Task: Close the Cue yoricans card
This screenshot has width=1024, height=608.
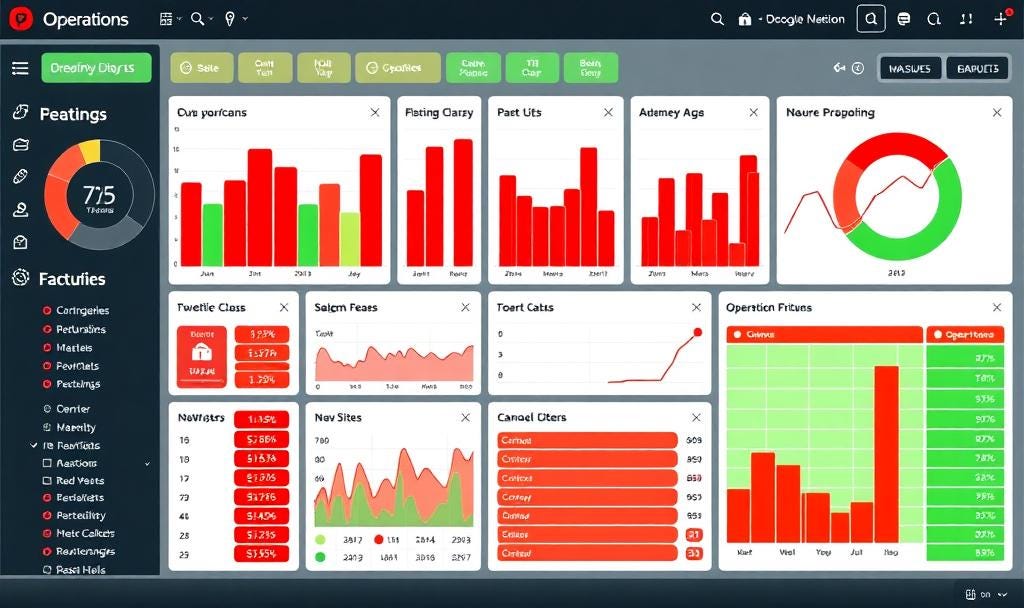Action: (x=375, y=112)
